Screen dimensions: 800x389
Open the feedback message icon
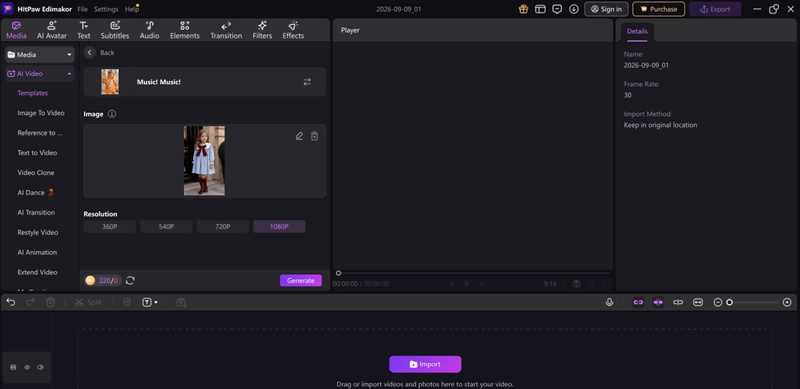pyautogui.click(x=557, y=9)
